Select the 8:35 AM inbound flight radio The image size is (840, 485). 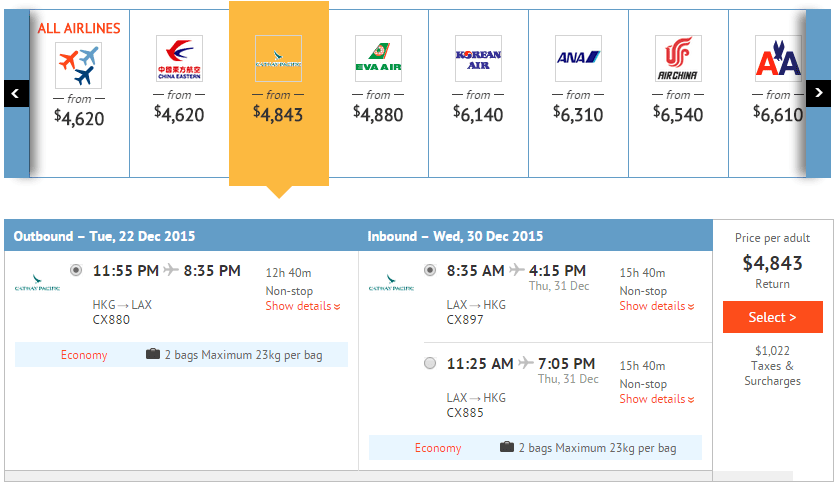tap(430, 270)
